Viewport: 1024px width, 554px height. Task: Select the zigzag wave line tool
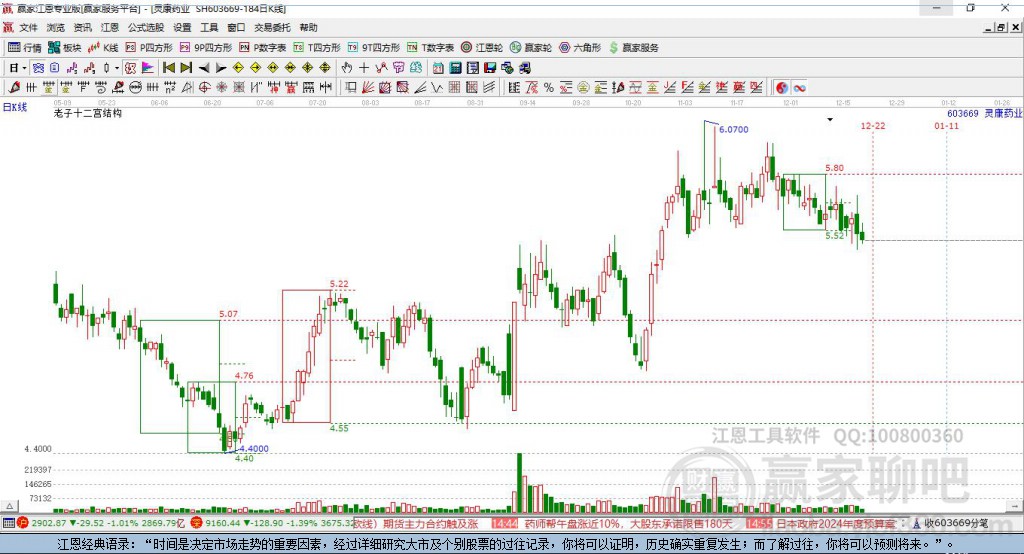point(437,87)
